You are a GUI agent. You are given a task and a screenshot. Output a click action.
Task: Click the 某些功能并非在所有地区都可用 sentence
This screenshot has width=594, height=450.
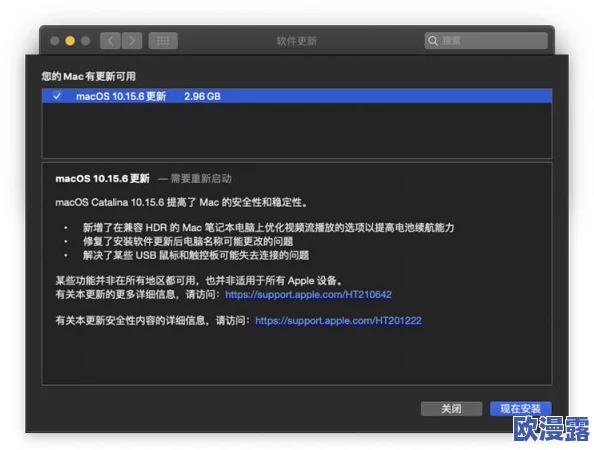click(x=199, y=281)
